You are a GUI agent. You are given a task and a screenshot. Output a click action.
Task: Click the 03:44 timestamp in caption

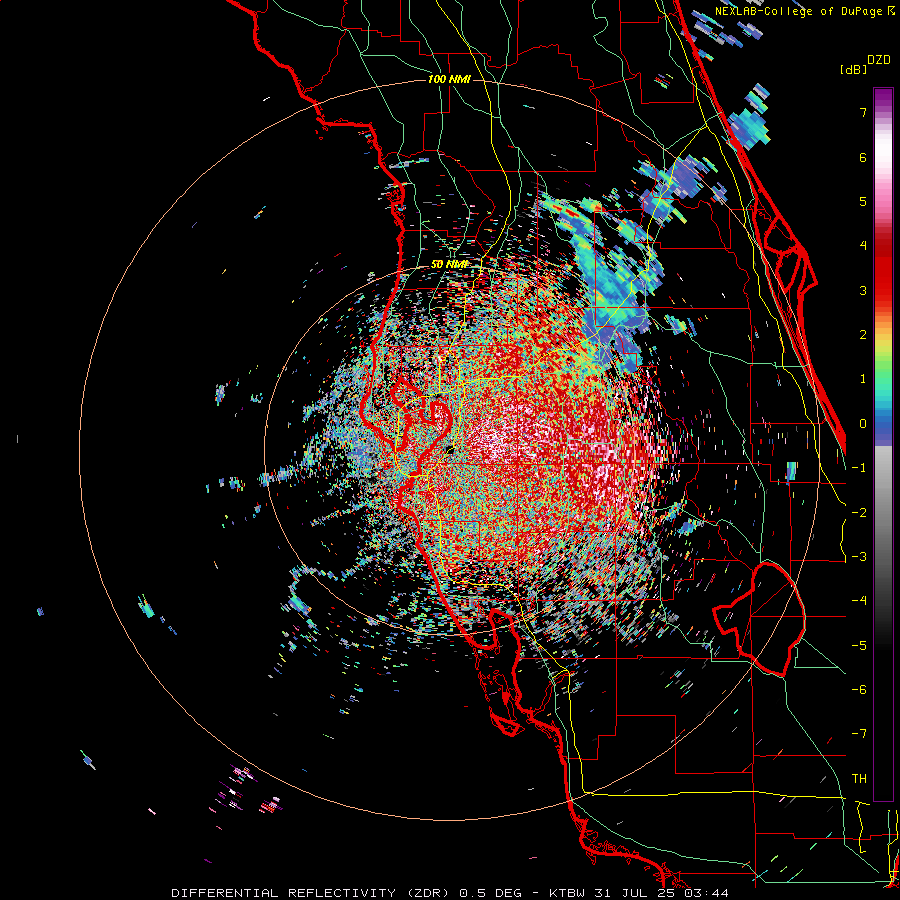(706, 893)
